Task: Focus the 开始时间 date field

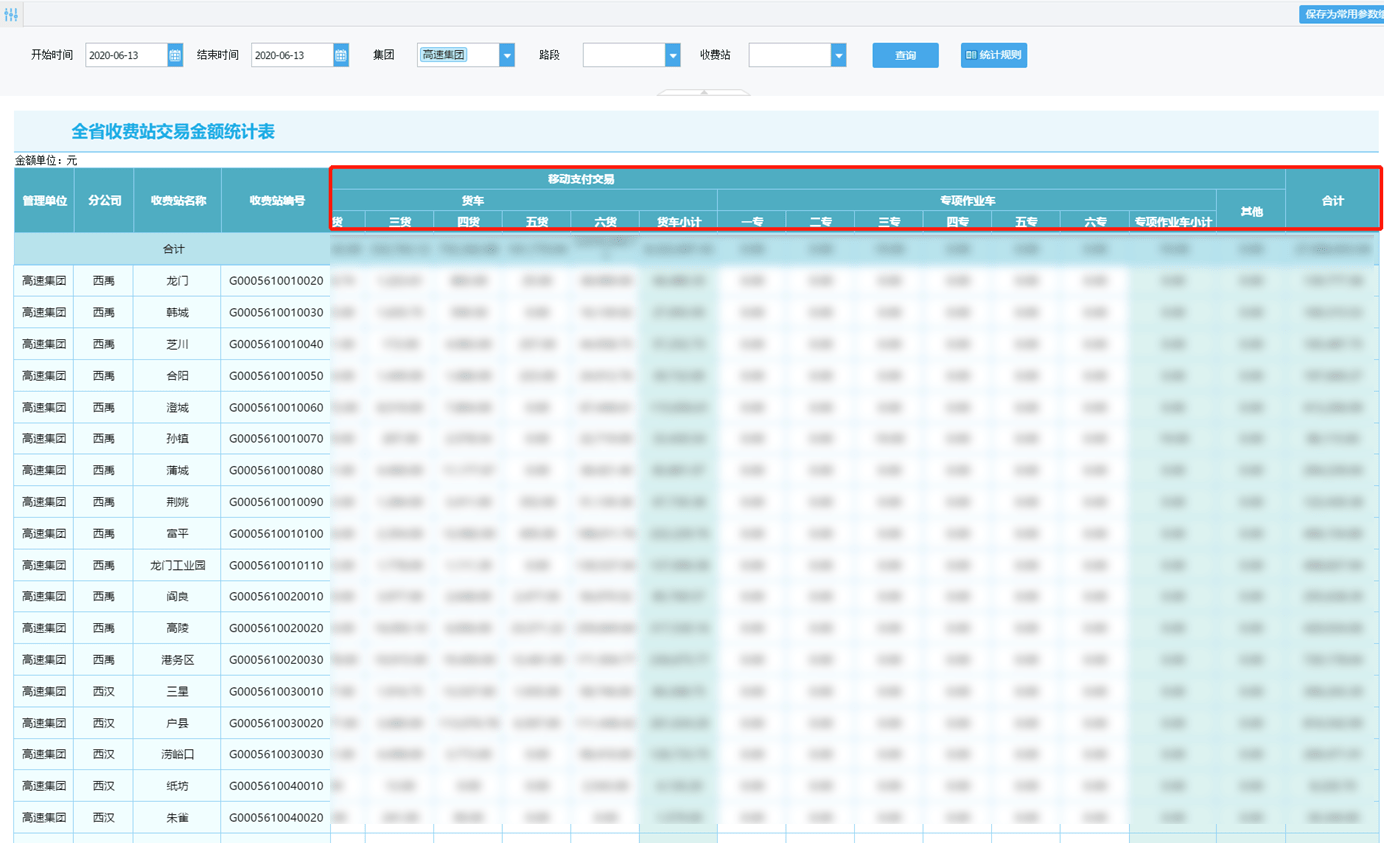Action: 127,55
